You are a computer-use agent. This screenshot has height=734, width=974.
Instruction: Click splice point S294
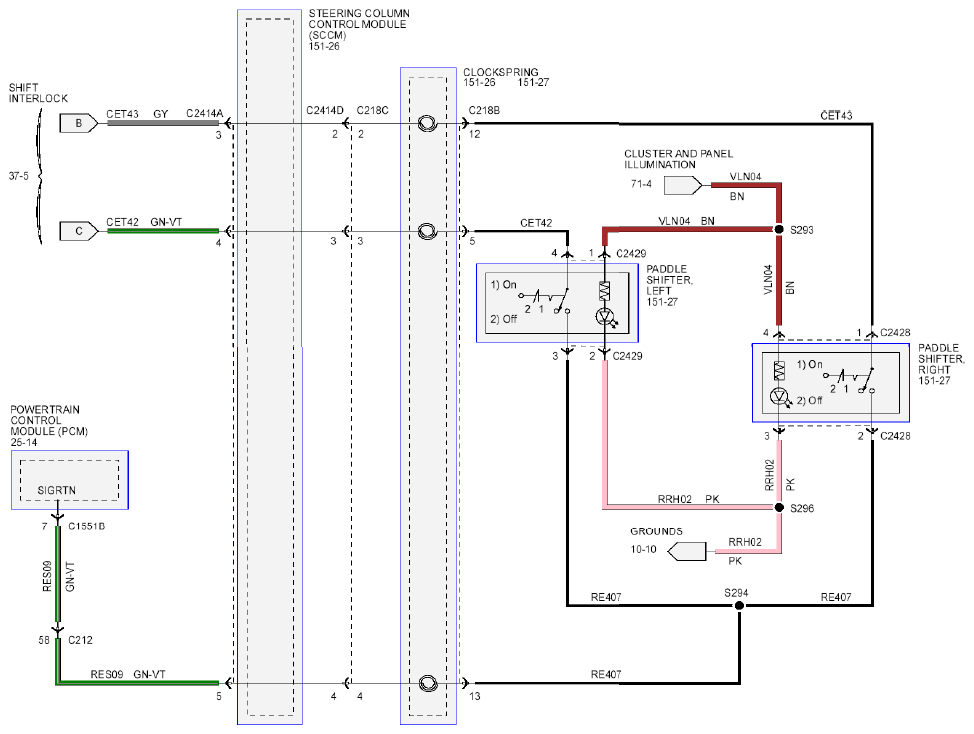[x=739, y=605]
